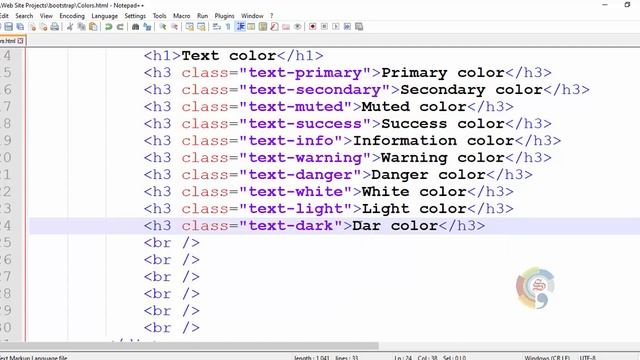Open the Macro menu
Screen dimensions: 640x360
tap(182, 16)
